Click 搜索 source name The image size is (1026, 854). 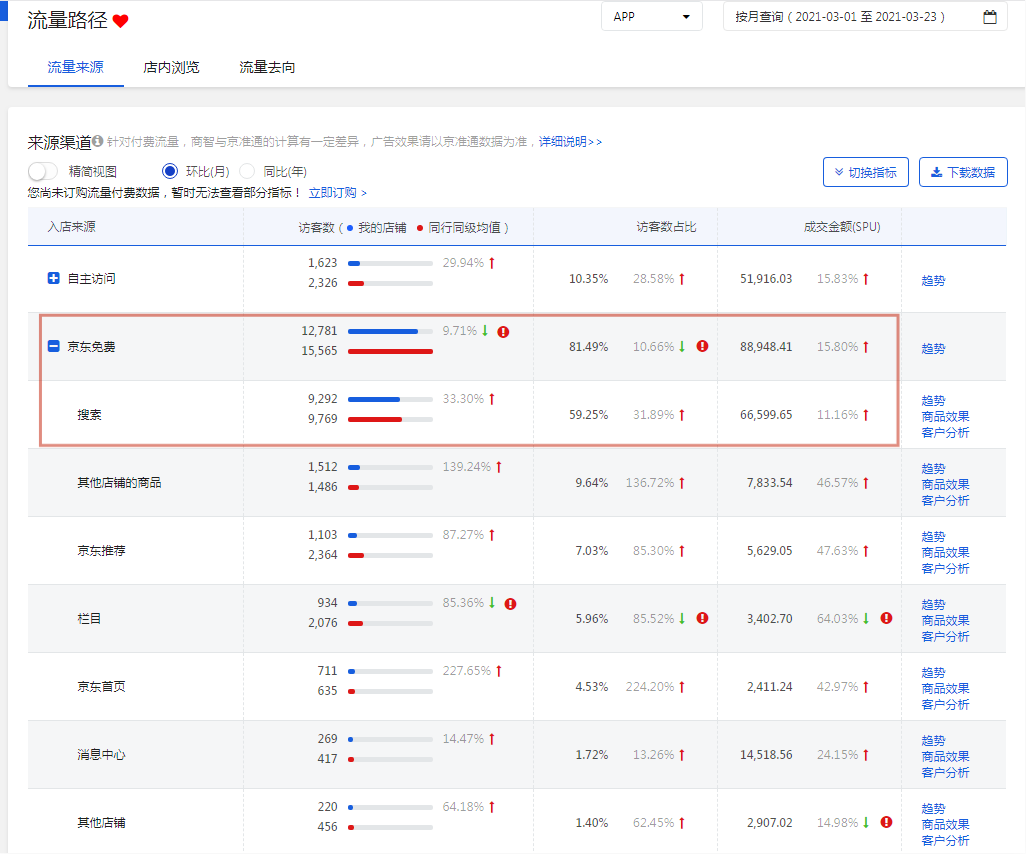tap(90, 415)
